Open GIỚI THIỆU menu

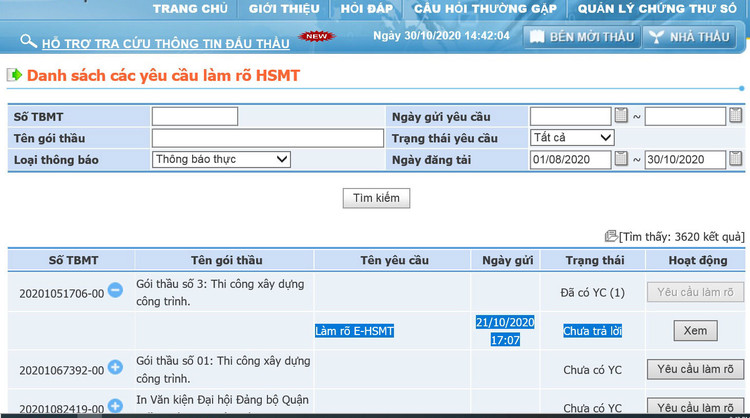[x=284, y=9]
